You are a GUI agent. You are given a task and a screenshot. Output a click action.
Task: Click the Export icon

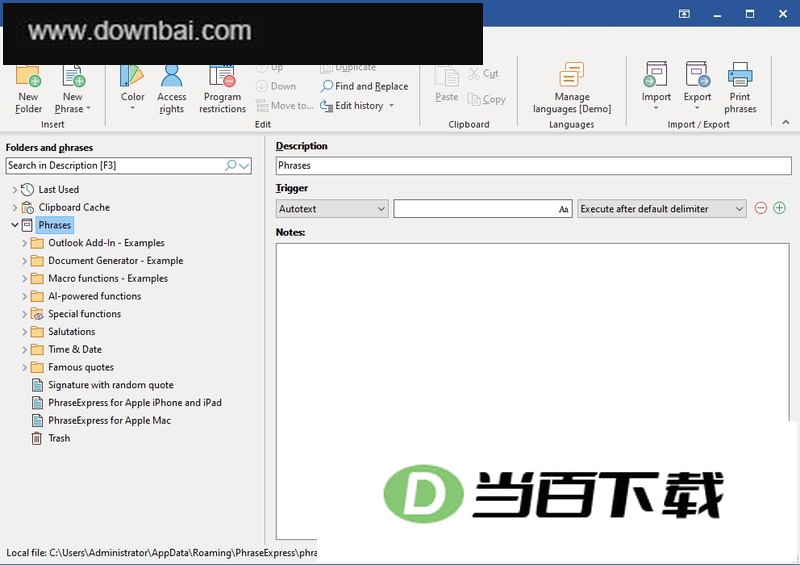697,75
